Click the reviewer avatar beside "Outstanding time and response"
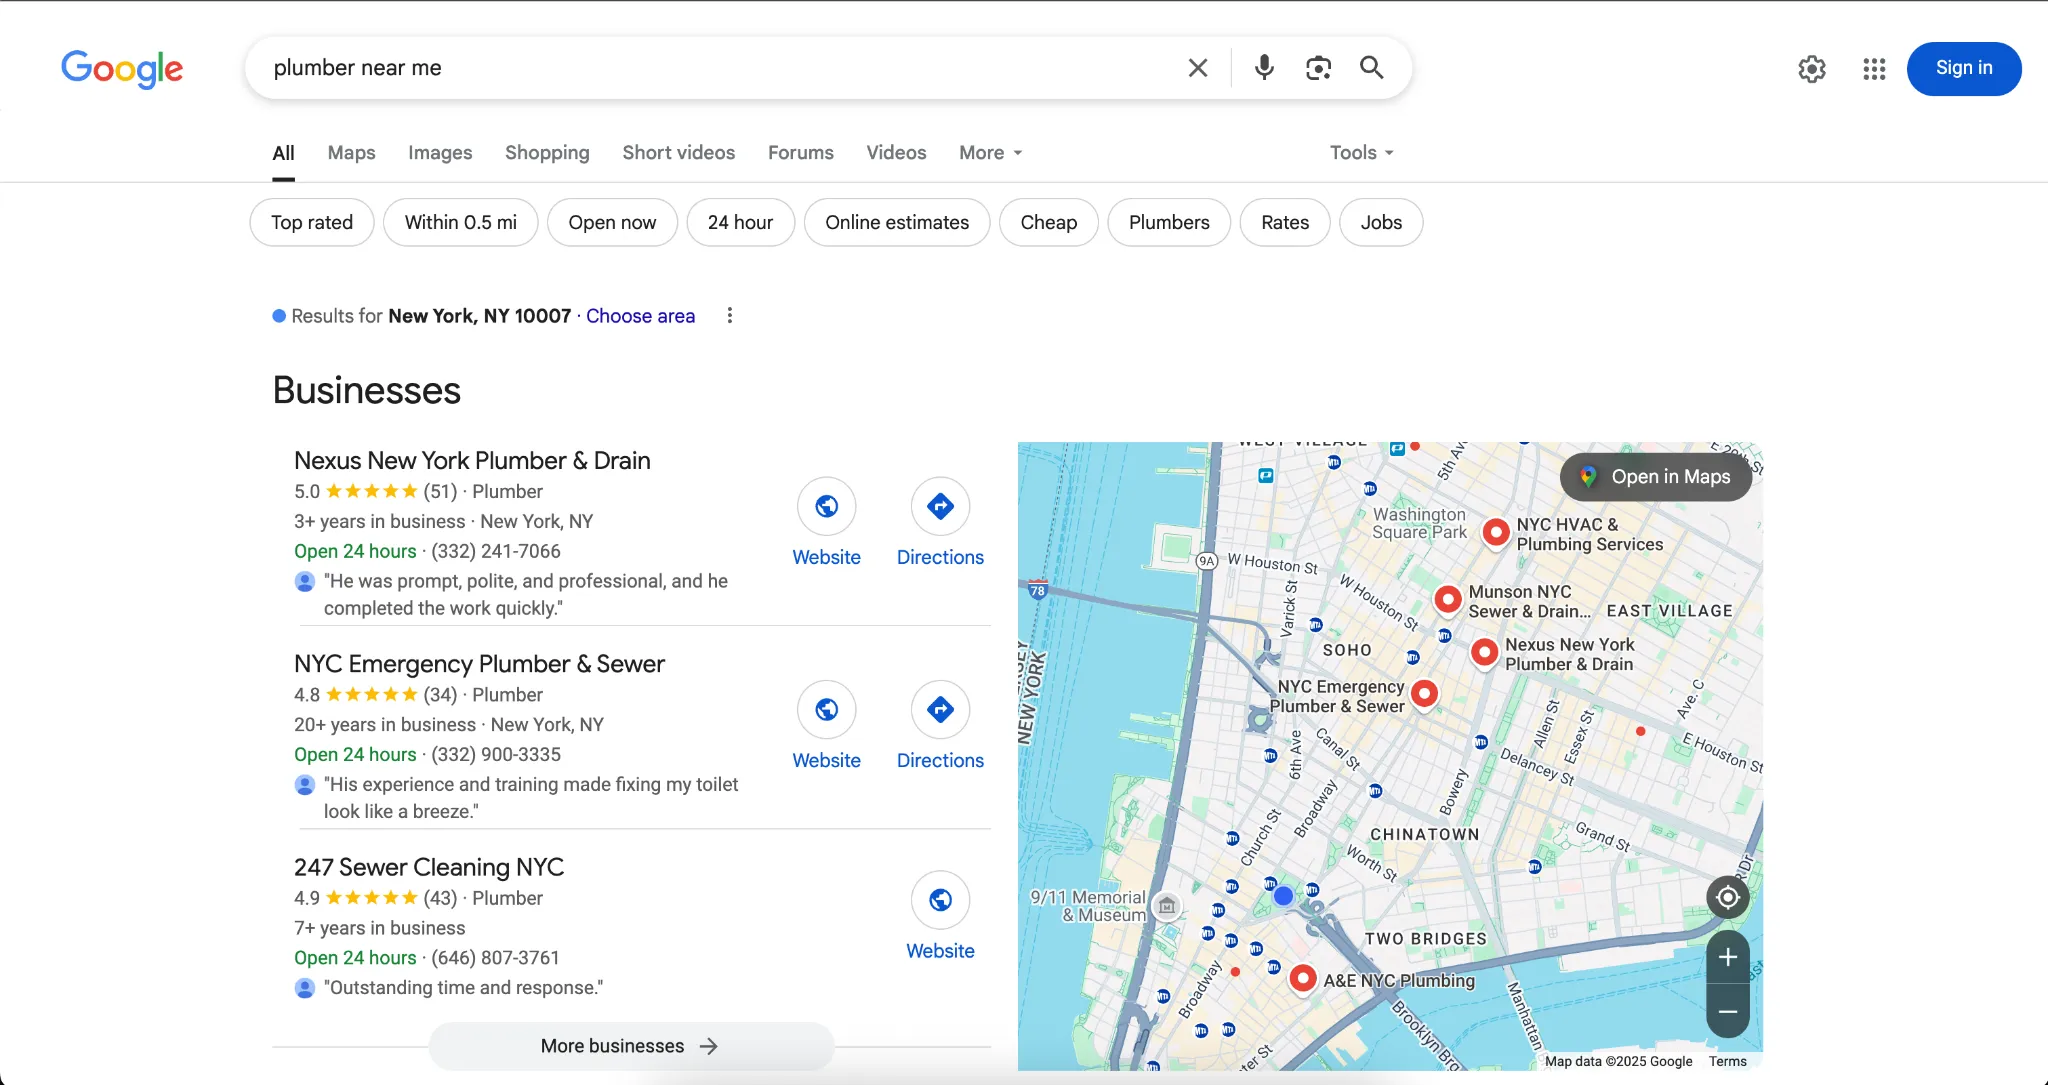The height and width of the screenshot is (1085, 2048). click(305, 988)
